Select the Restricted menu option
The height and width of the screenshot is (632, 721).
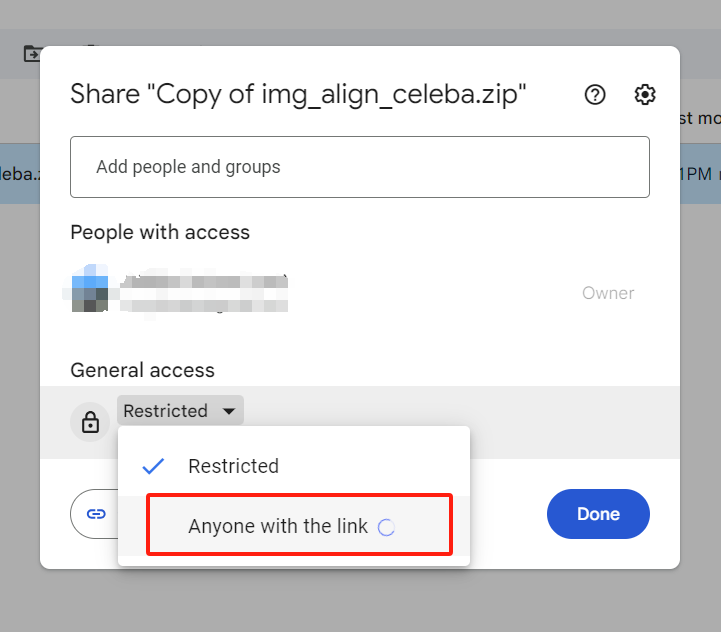pos(233,466)
